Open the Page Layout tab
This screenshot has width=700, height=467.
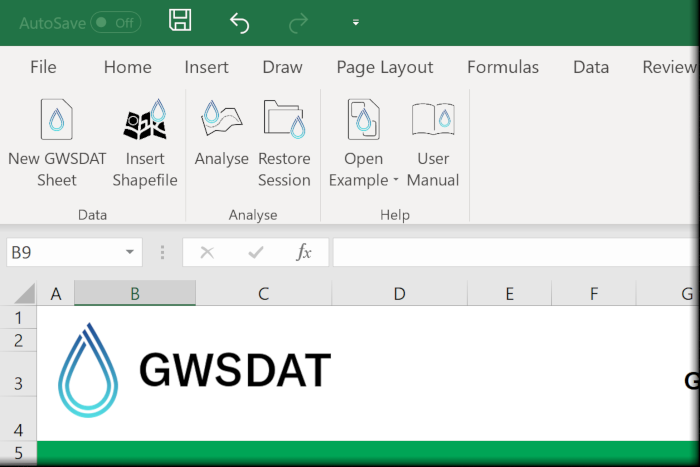pos(385,67)
